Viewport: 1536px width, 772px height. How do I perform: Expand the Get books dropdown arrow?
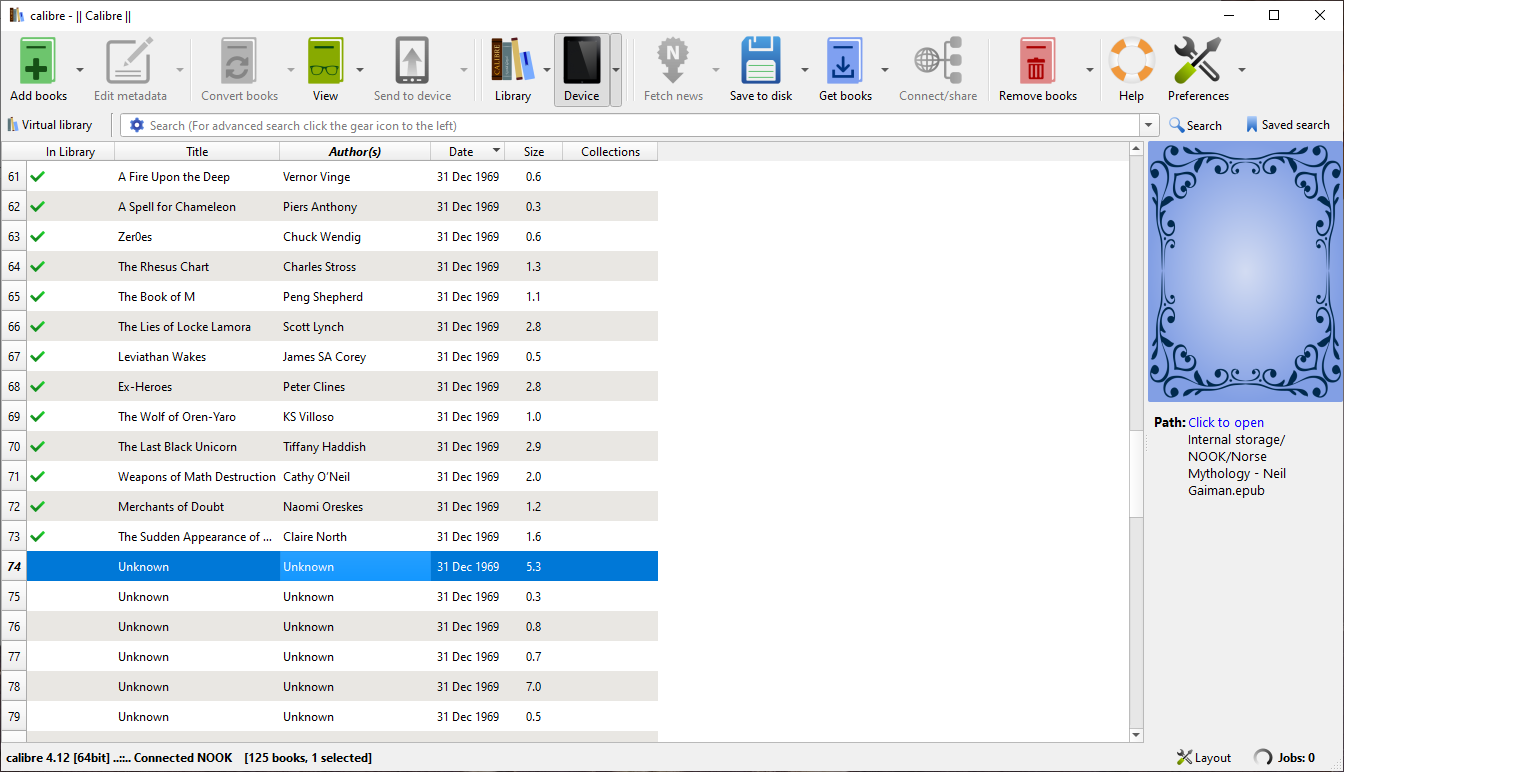(x=885, y=70)
